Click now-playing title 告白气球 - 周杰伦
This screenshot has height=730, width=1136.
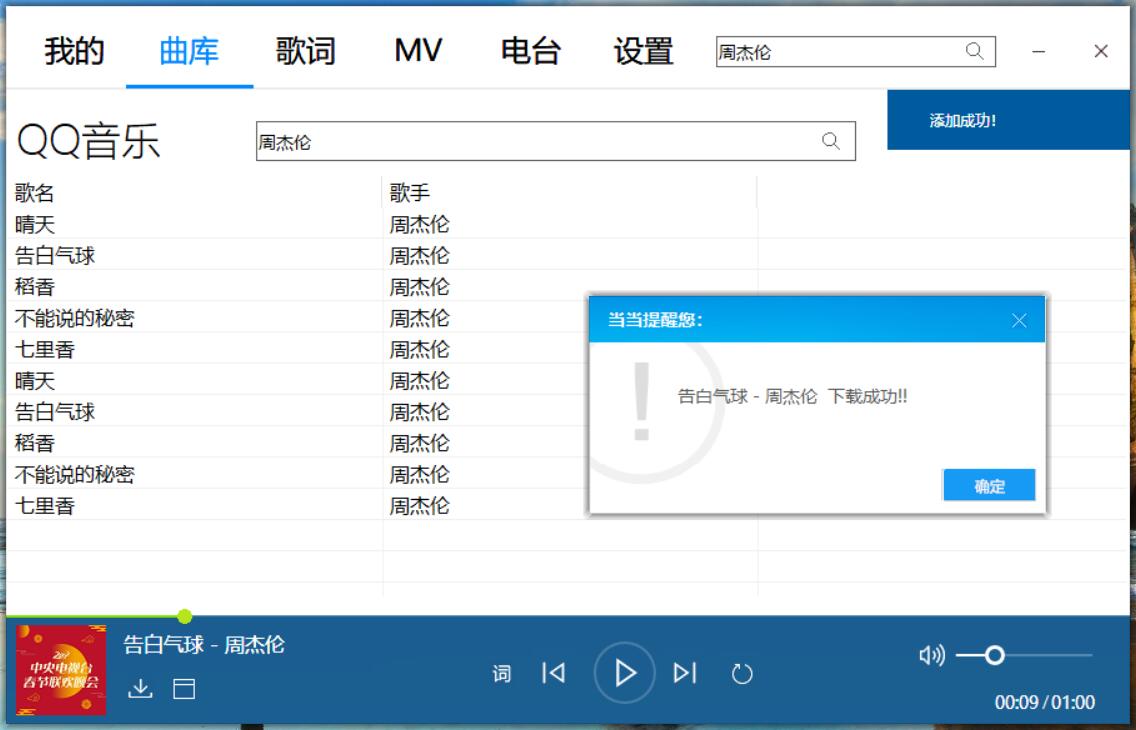(204, 645)
